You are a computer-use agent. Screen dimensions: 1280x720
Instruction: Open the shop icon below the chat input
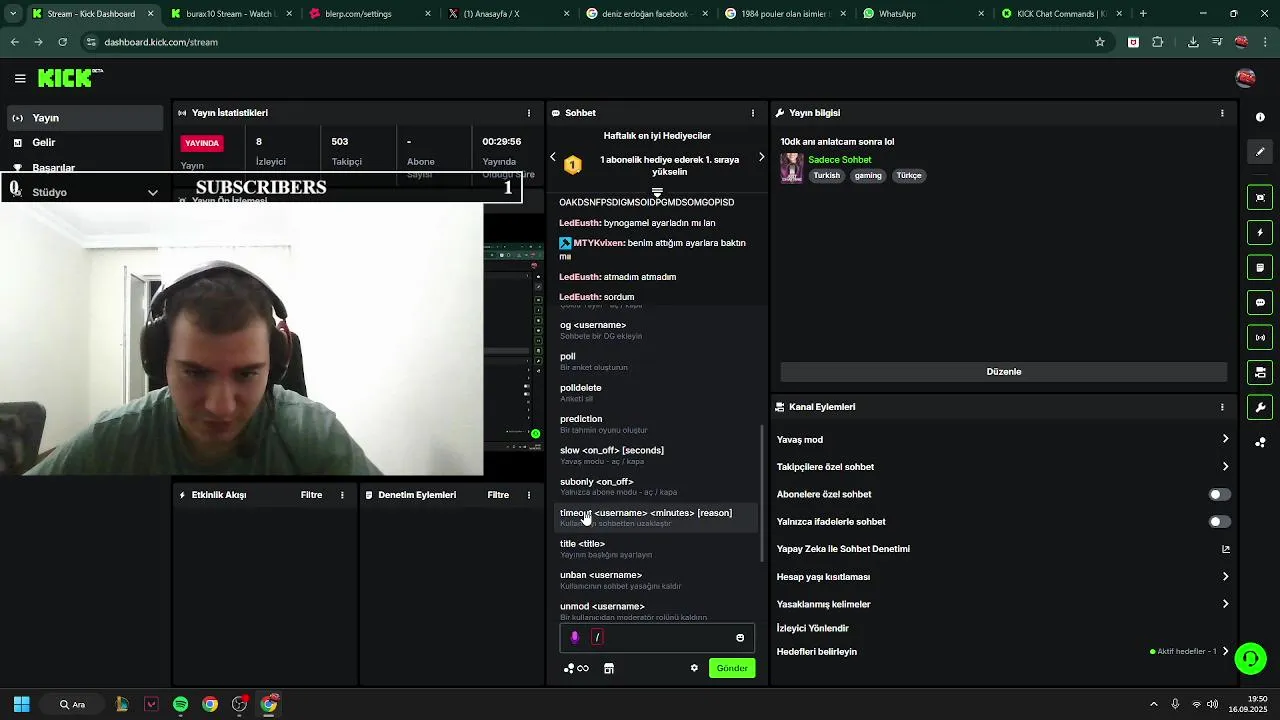coord(608,668)
